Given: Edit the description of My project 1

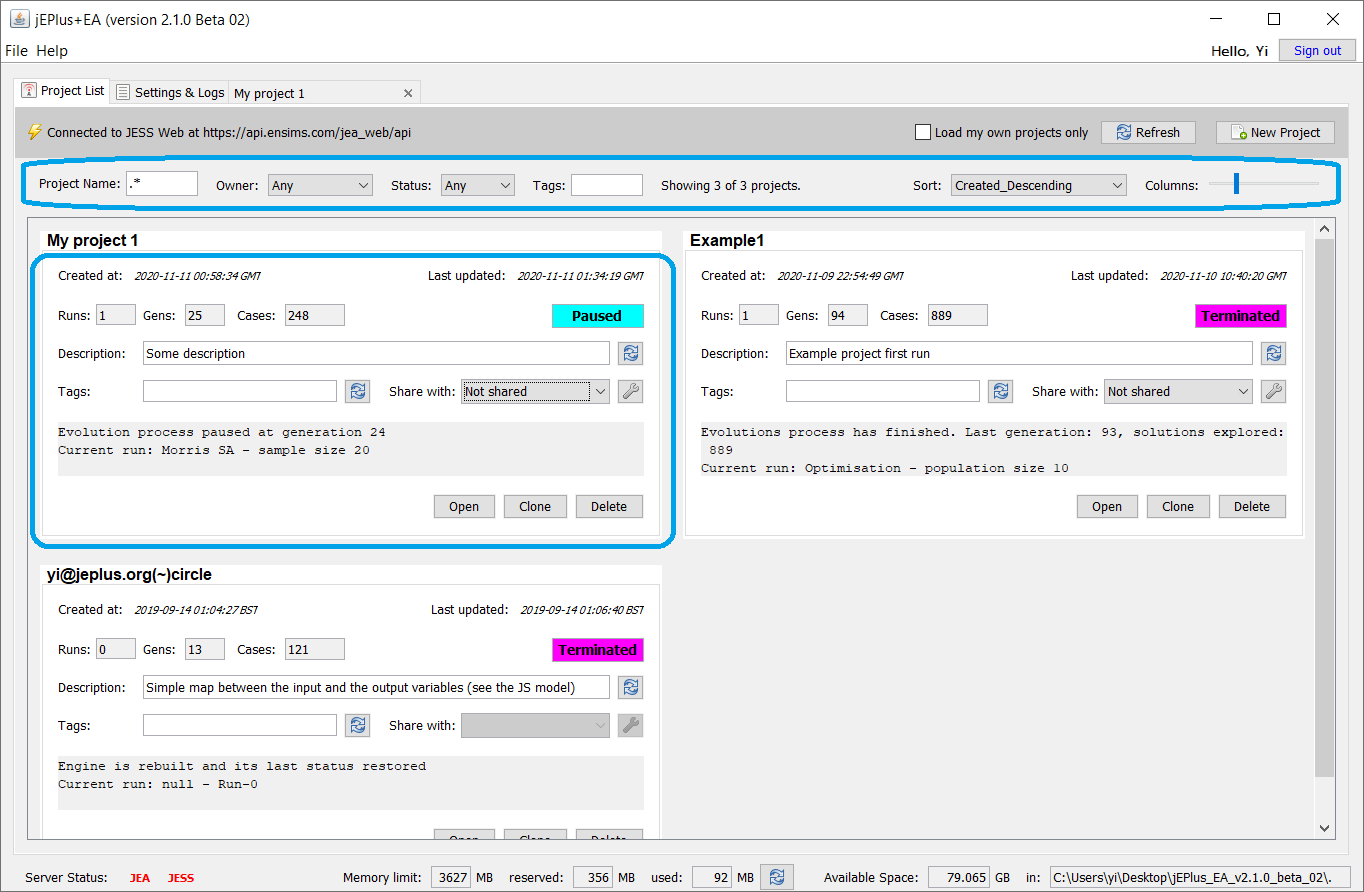Looking at the screenshot, I should (376, 353).
